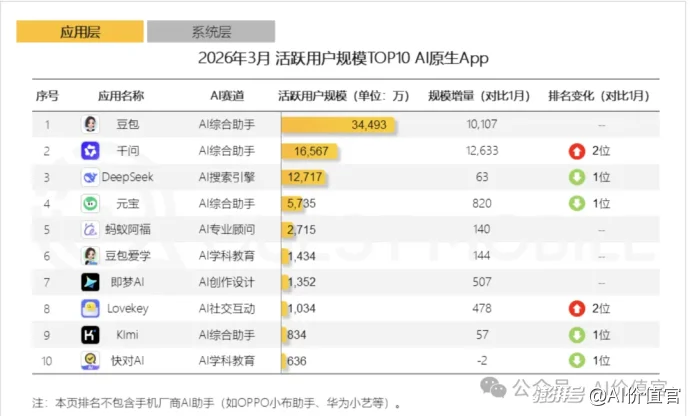The width and height of the screenshot is (690, 416).
Task: Click the DeepSeek whale icon
Action: pyautogui.click(x=90, y=177)
